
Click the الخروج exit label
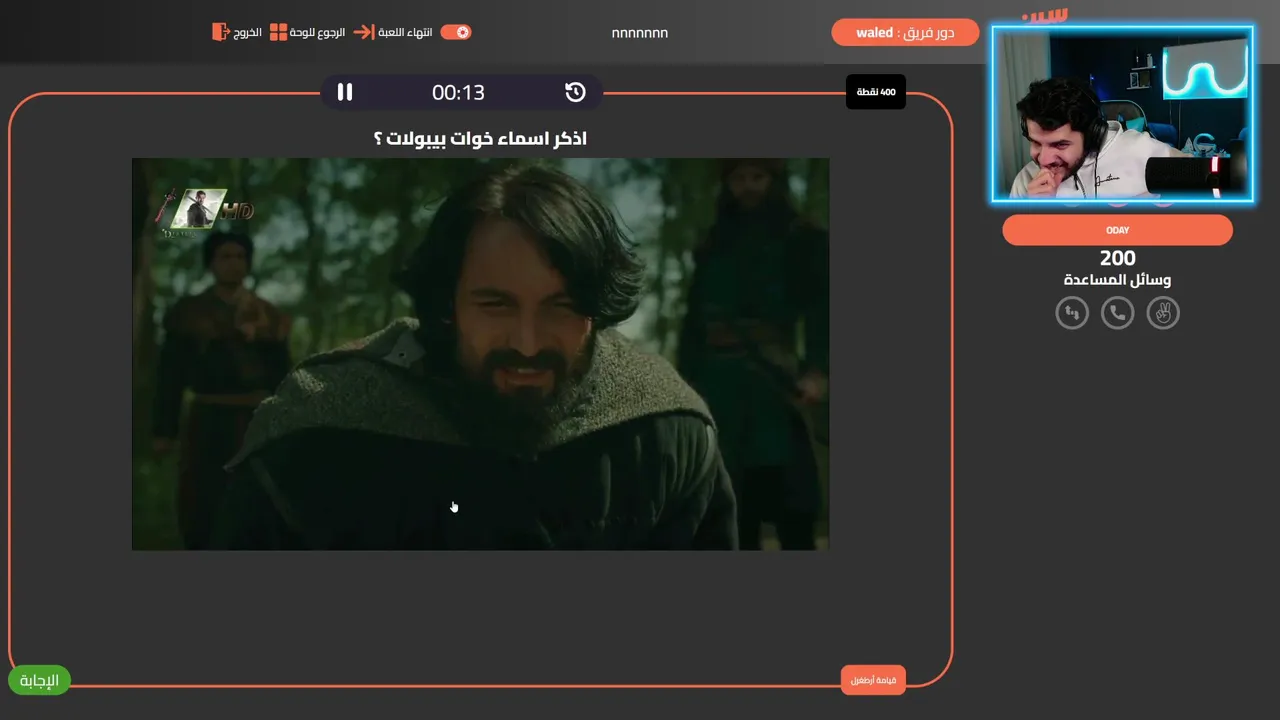pos(248,32)
